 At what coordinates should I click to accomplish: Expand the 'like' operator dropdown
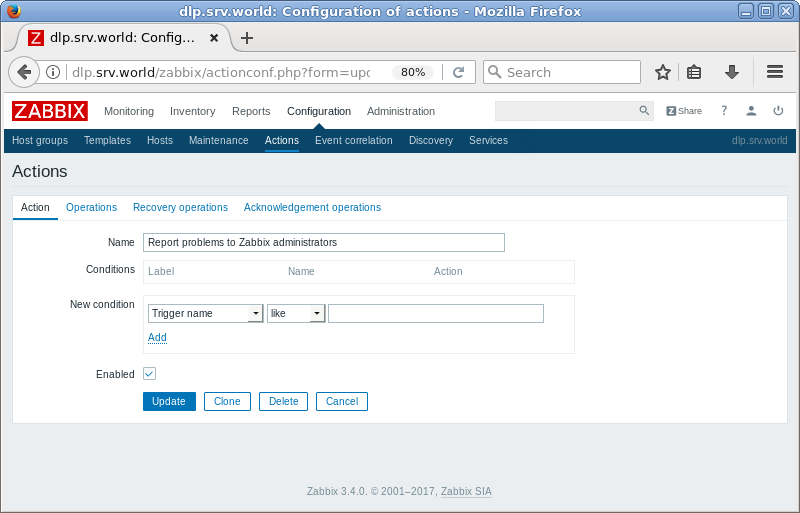(x=296, y=313)
